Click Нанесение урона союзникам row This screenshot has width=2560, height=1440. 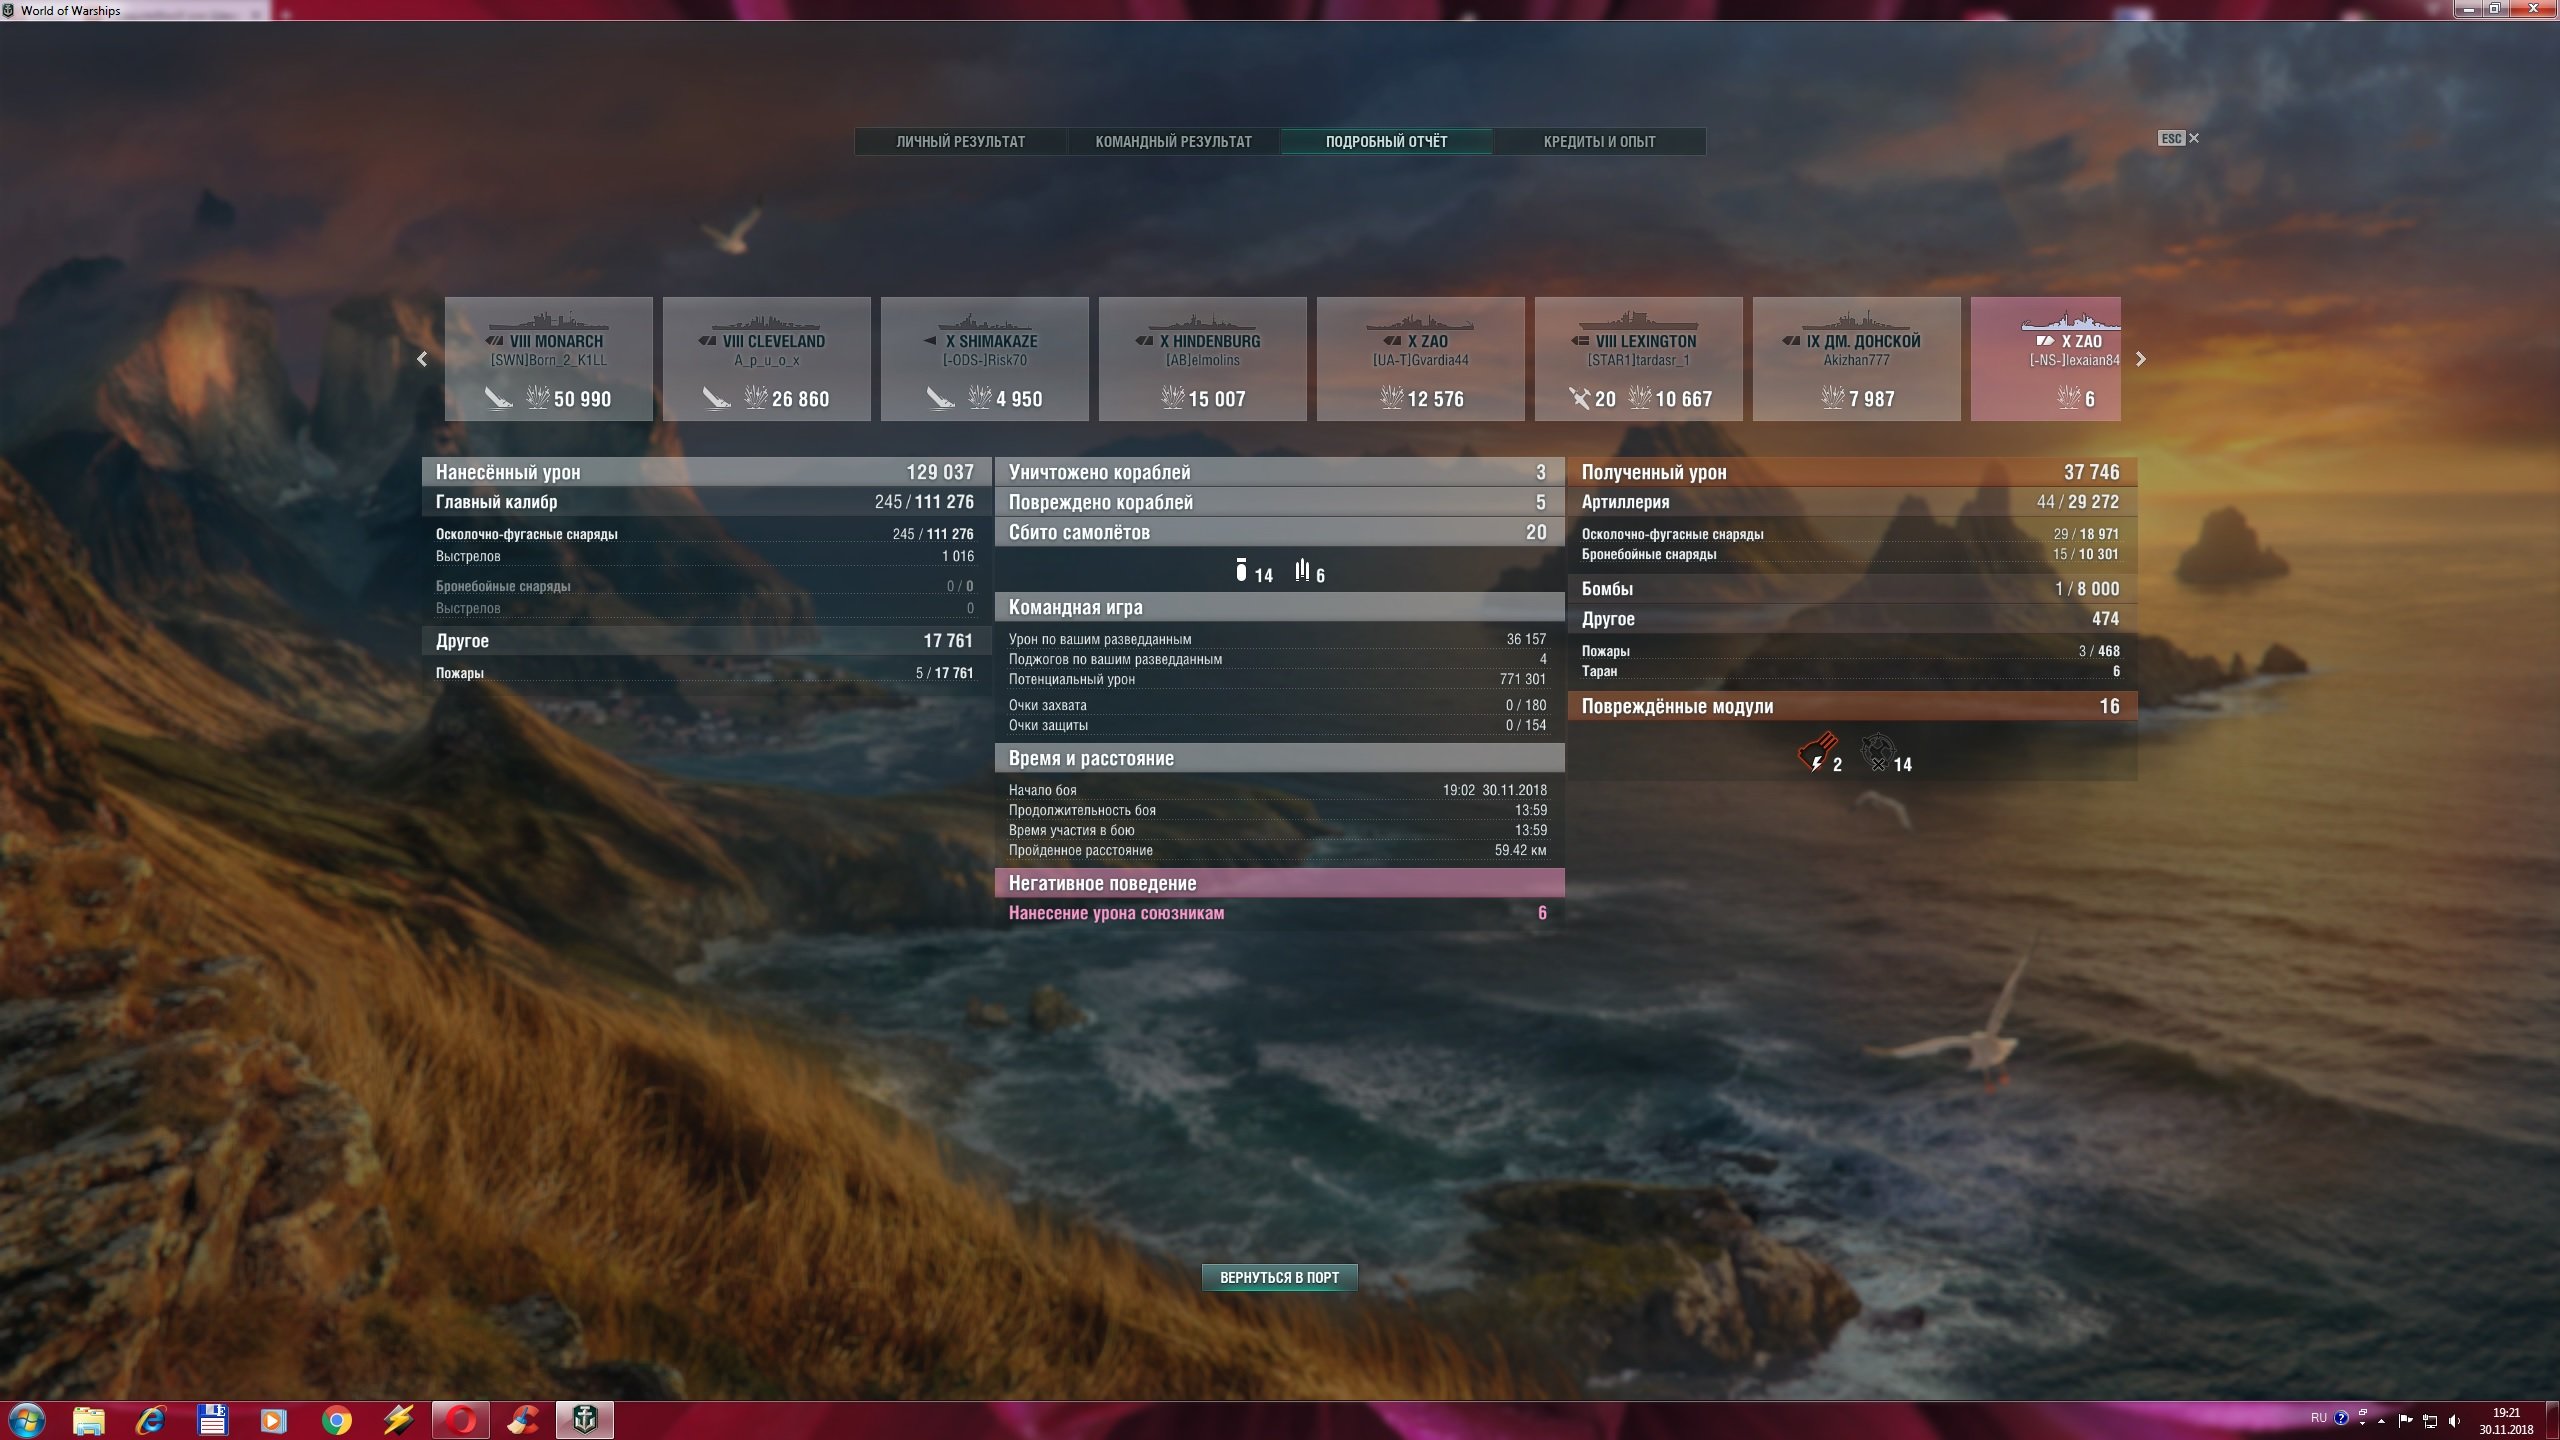(1279, 913)
